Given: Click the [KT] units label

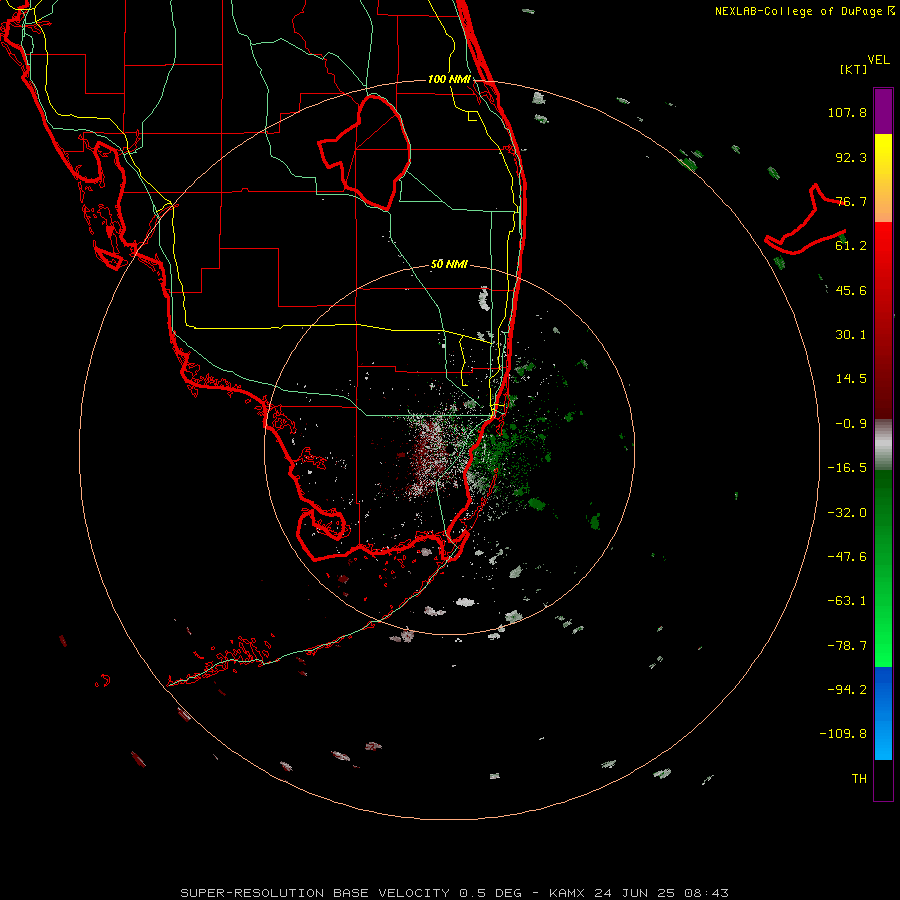Looking at the screenshot, I should (x=854, y=69).
